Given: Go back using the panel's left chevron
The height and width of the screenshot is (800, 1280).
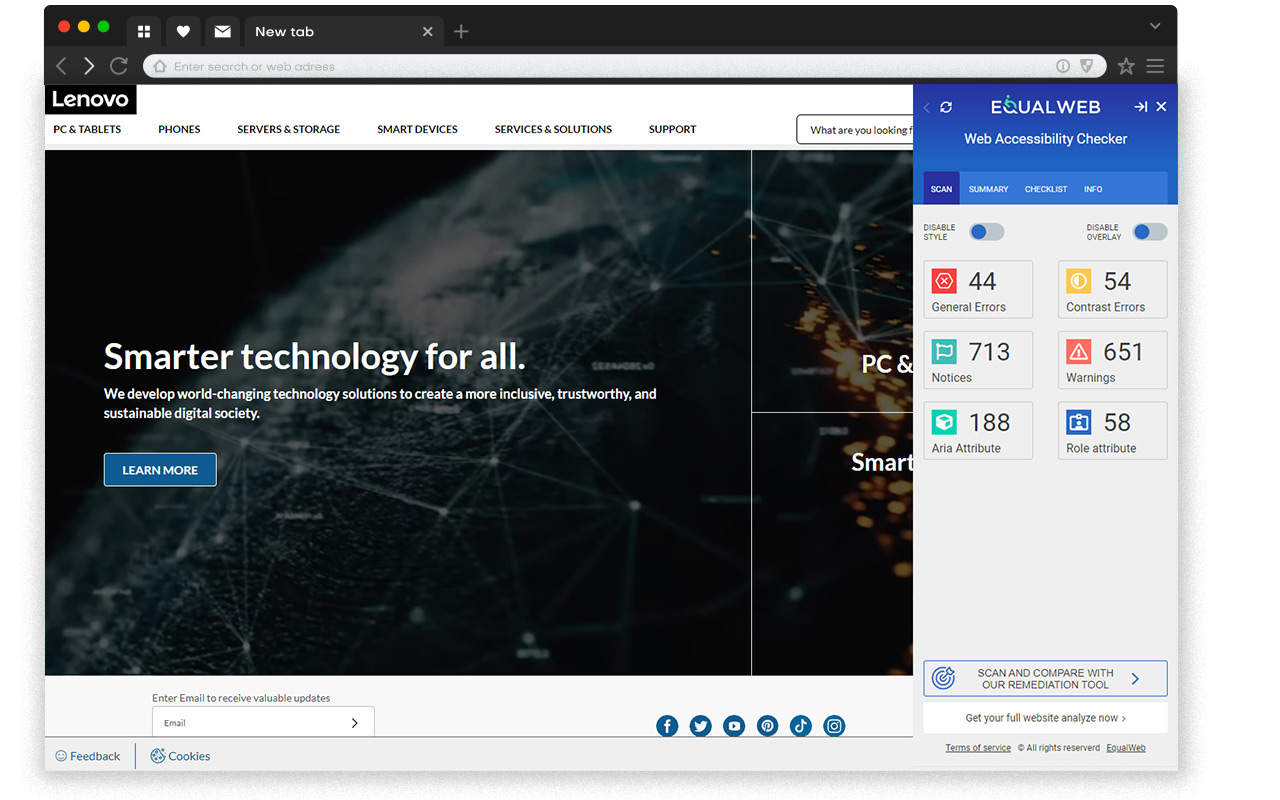Looking at the screenshot, I should pos(926,107).
